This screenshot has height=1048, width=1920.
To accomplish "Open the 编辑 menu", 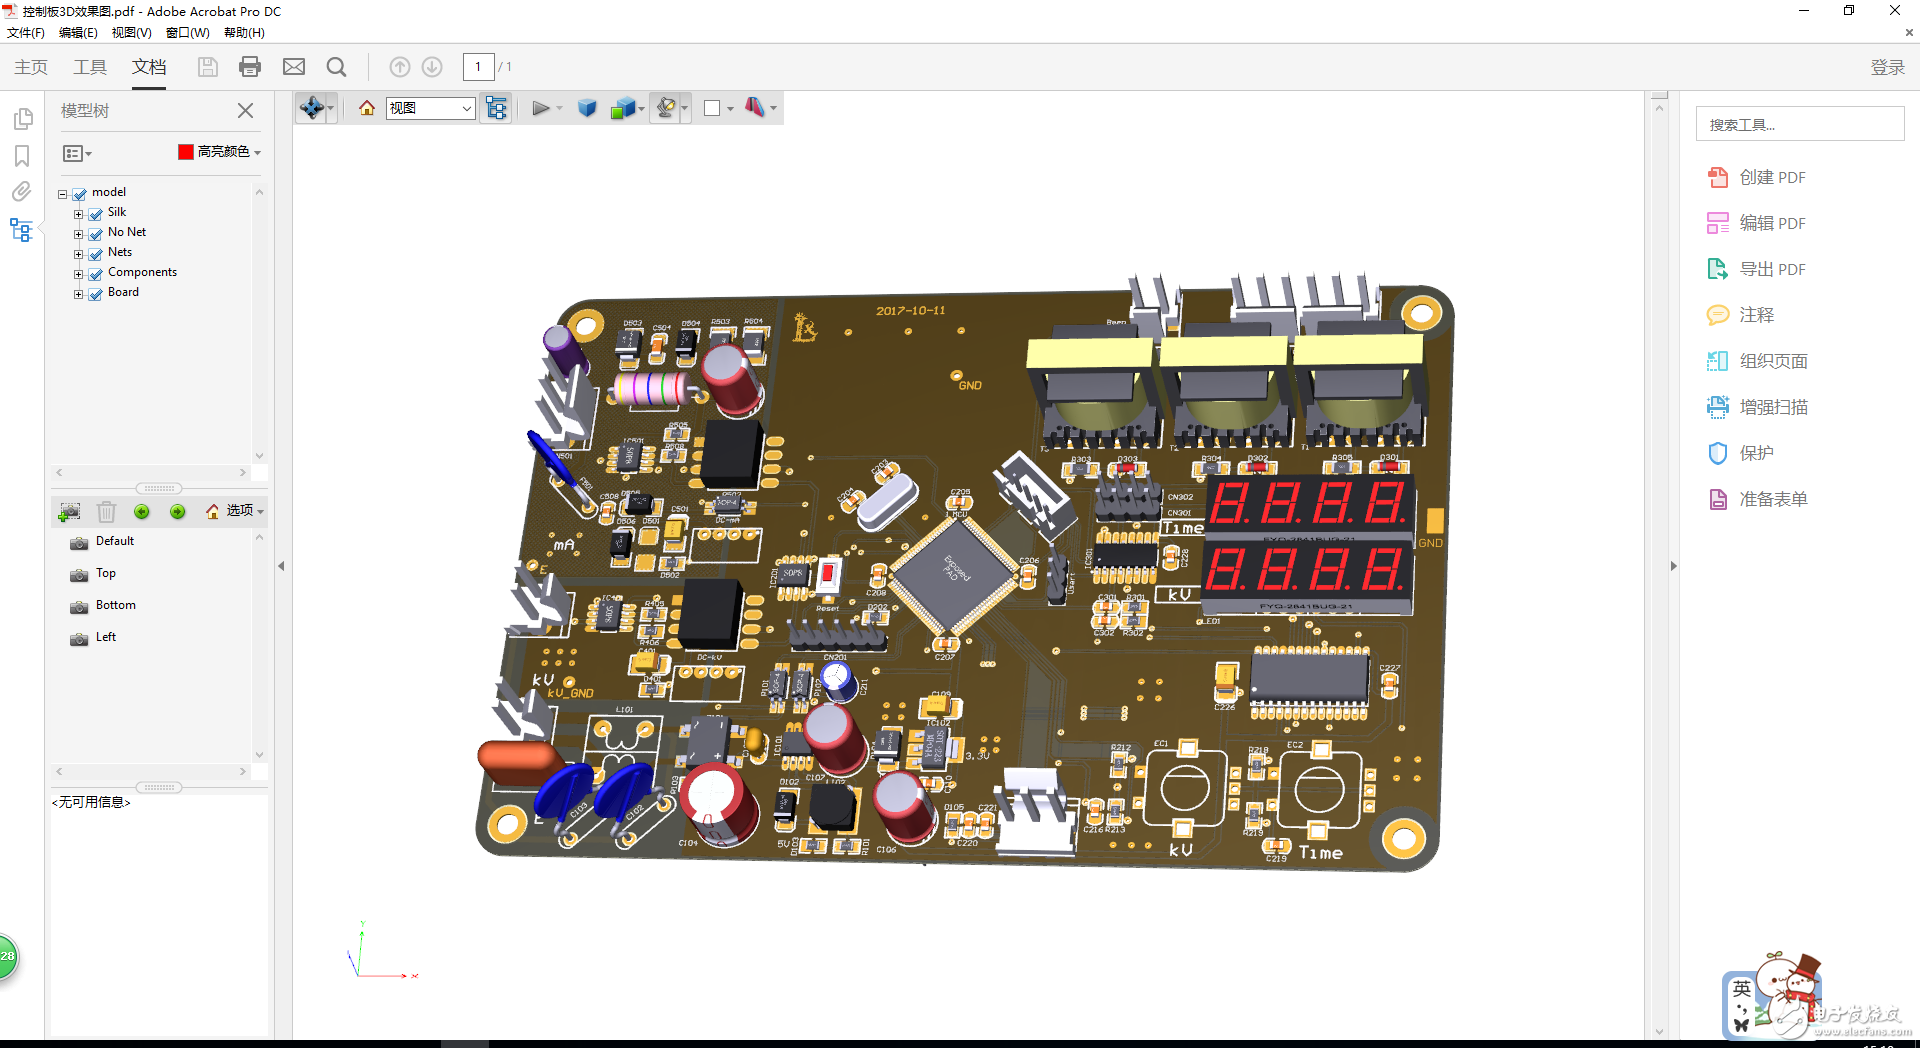I will (77, 32).
